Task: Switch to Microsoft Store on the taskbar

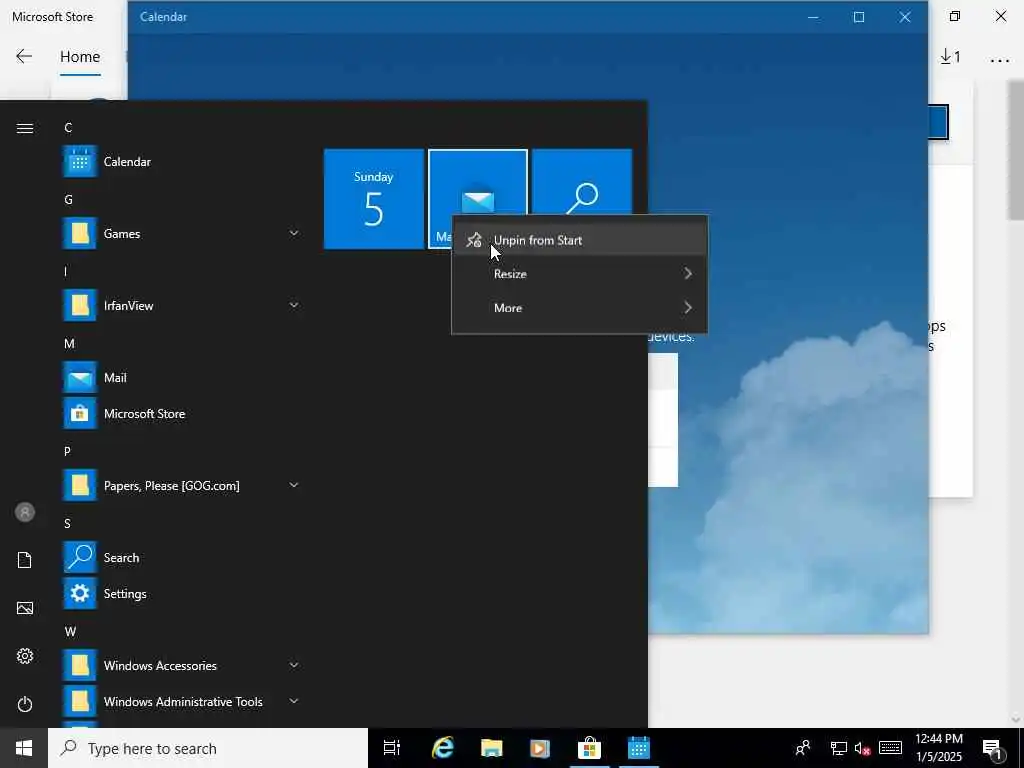Action: point(589,748)
